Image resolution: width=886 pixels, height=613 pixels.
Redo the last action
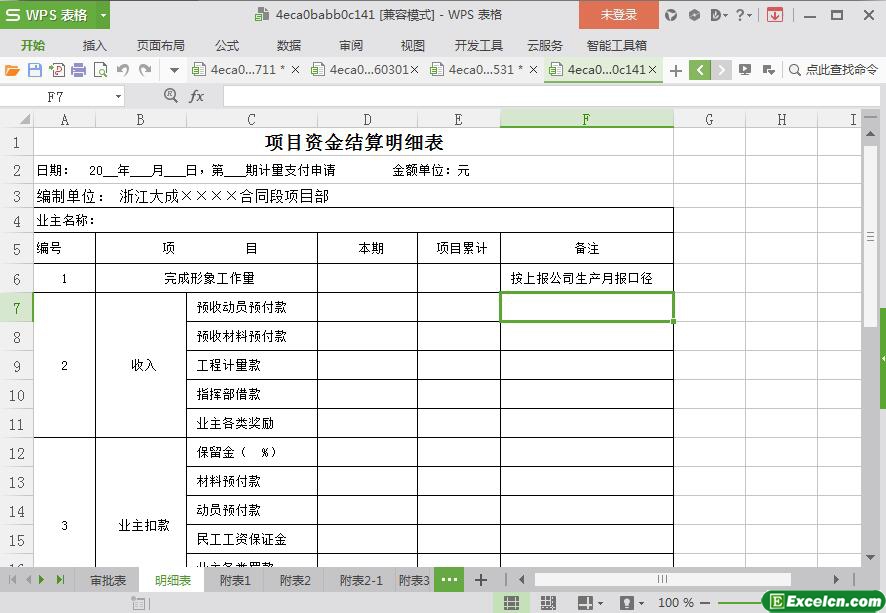point(145,69)
